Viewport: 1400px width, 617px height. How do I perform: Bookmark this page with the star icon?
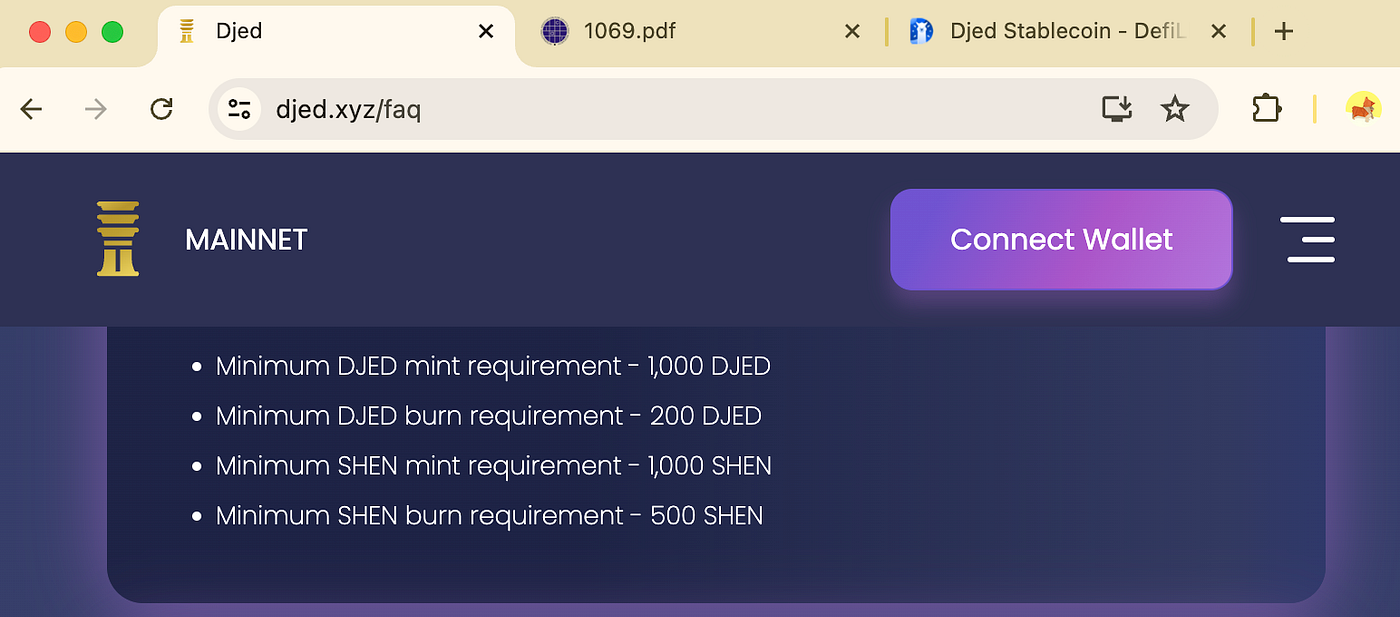tap(1175, 109)
